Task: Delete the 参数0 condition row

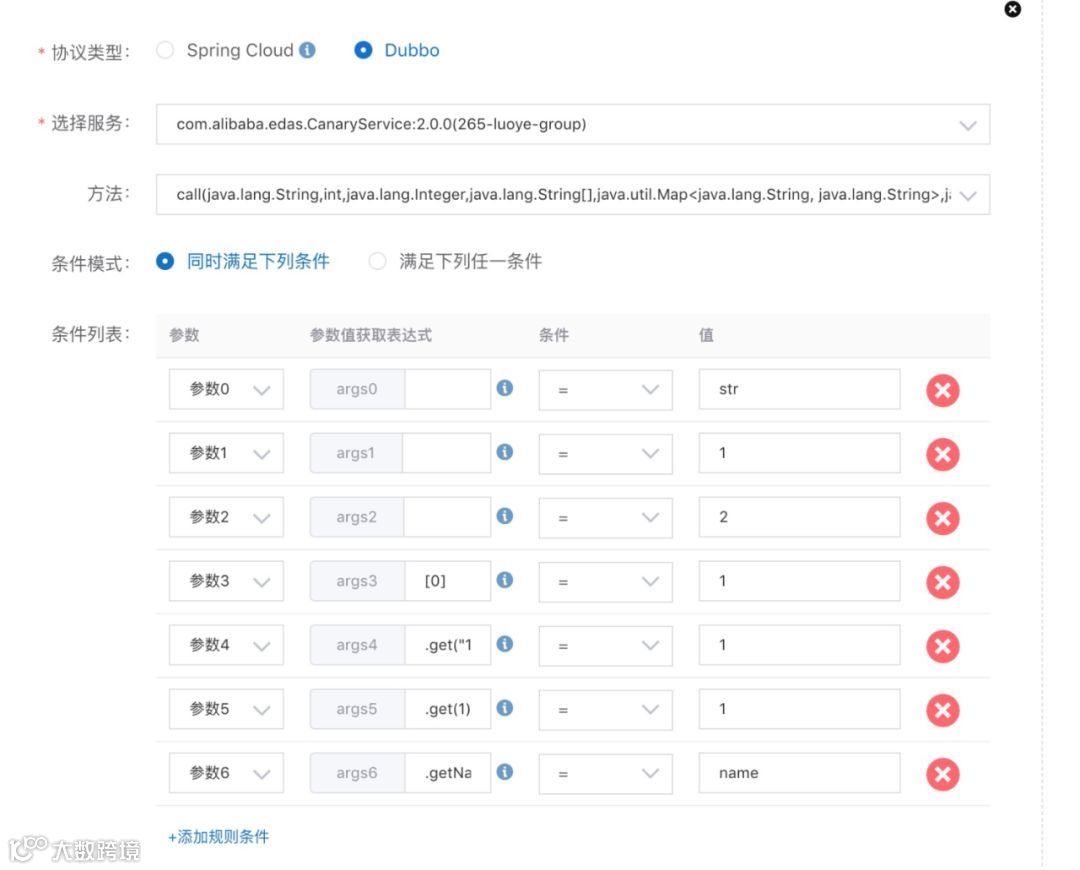Action: click(x=942, y=391)
